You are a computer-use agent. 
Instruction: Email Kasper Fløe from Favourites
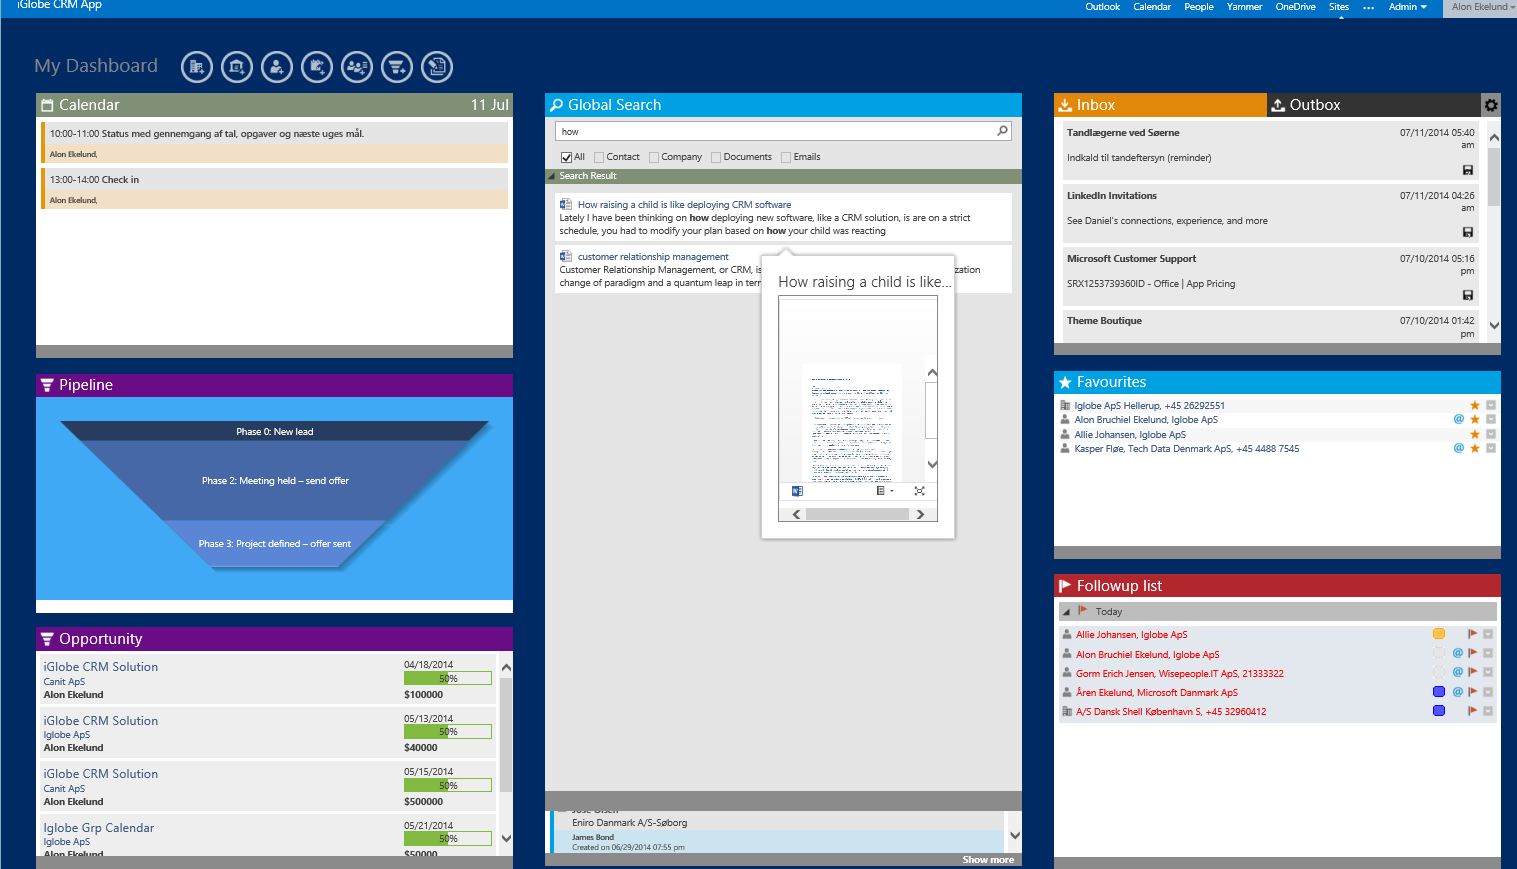[1458, 448]
